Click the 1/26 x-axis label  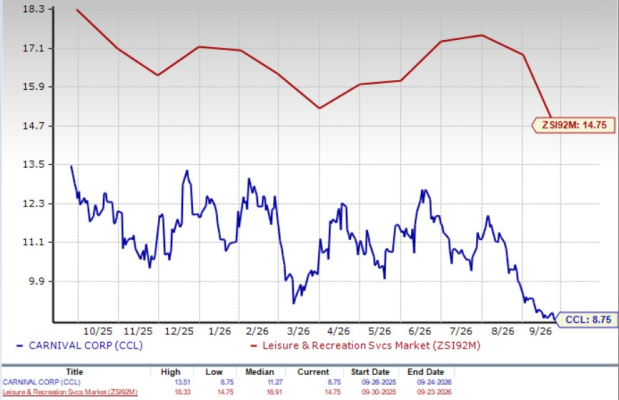219,331
